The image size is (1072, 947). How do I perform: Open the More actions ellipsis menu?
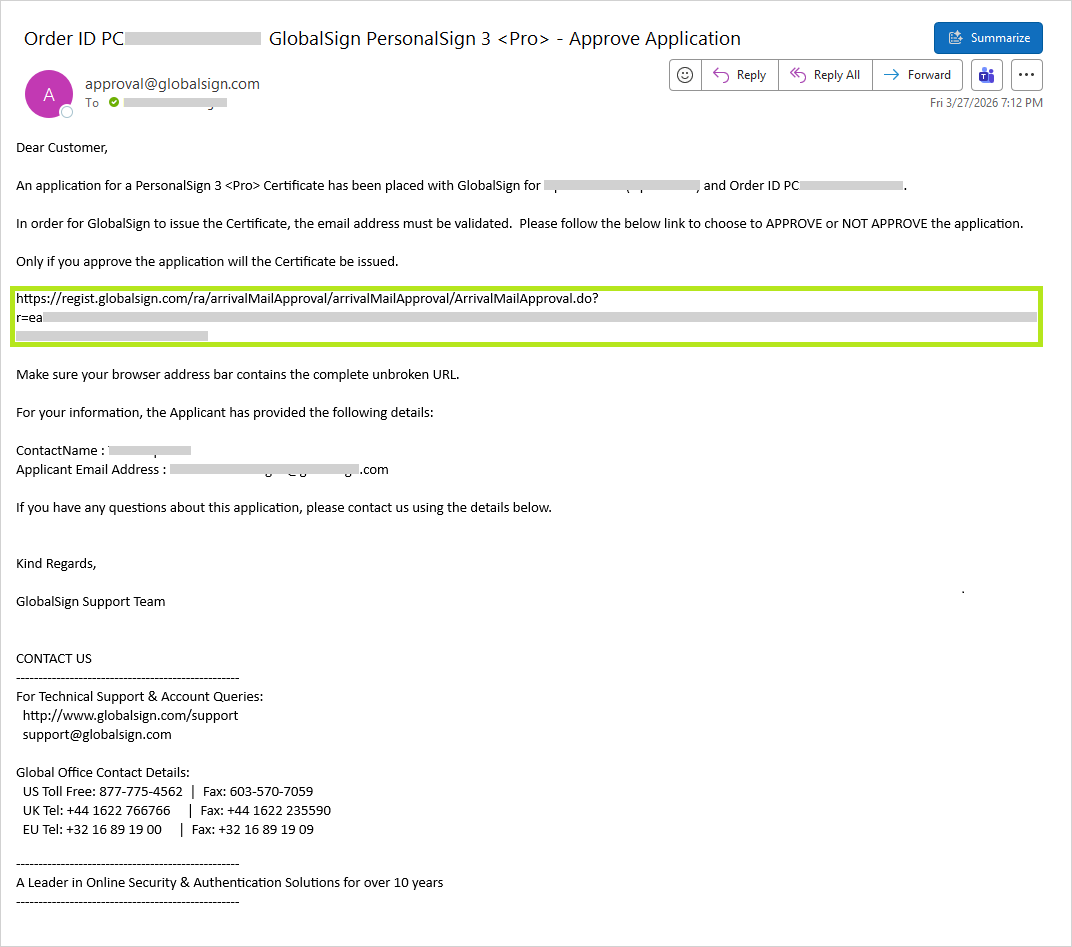(x=1027, y=75)
